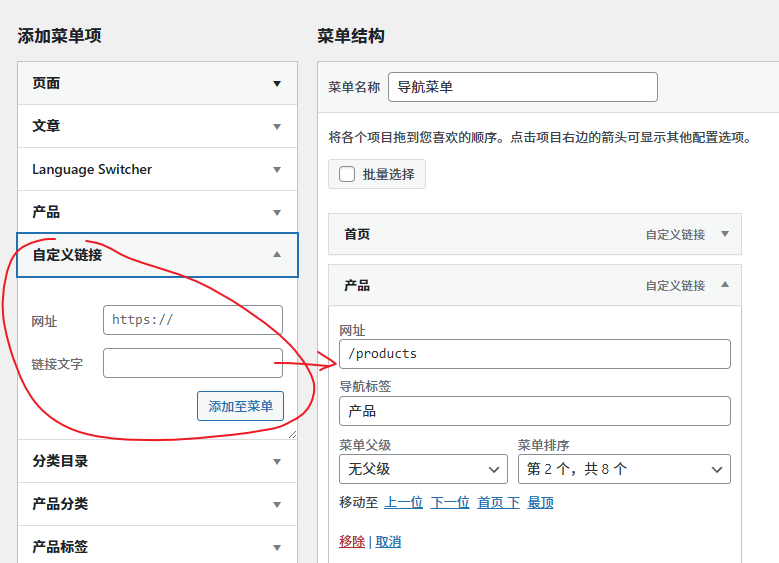
Task: Expand the 产品分类 section
Action: (277, 505)
